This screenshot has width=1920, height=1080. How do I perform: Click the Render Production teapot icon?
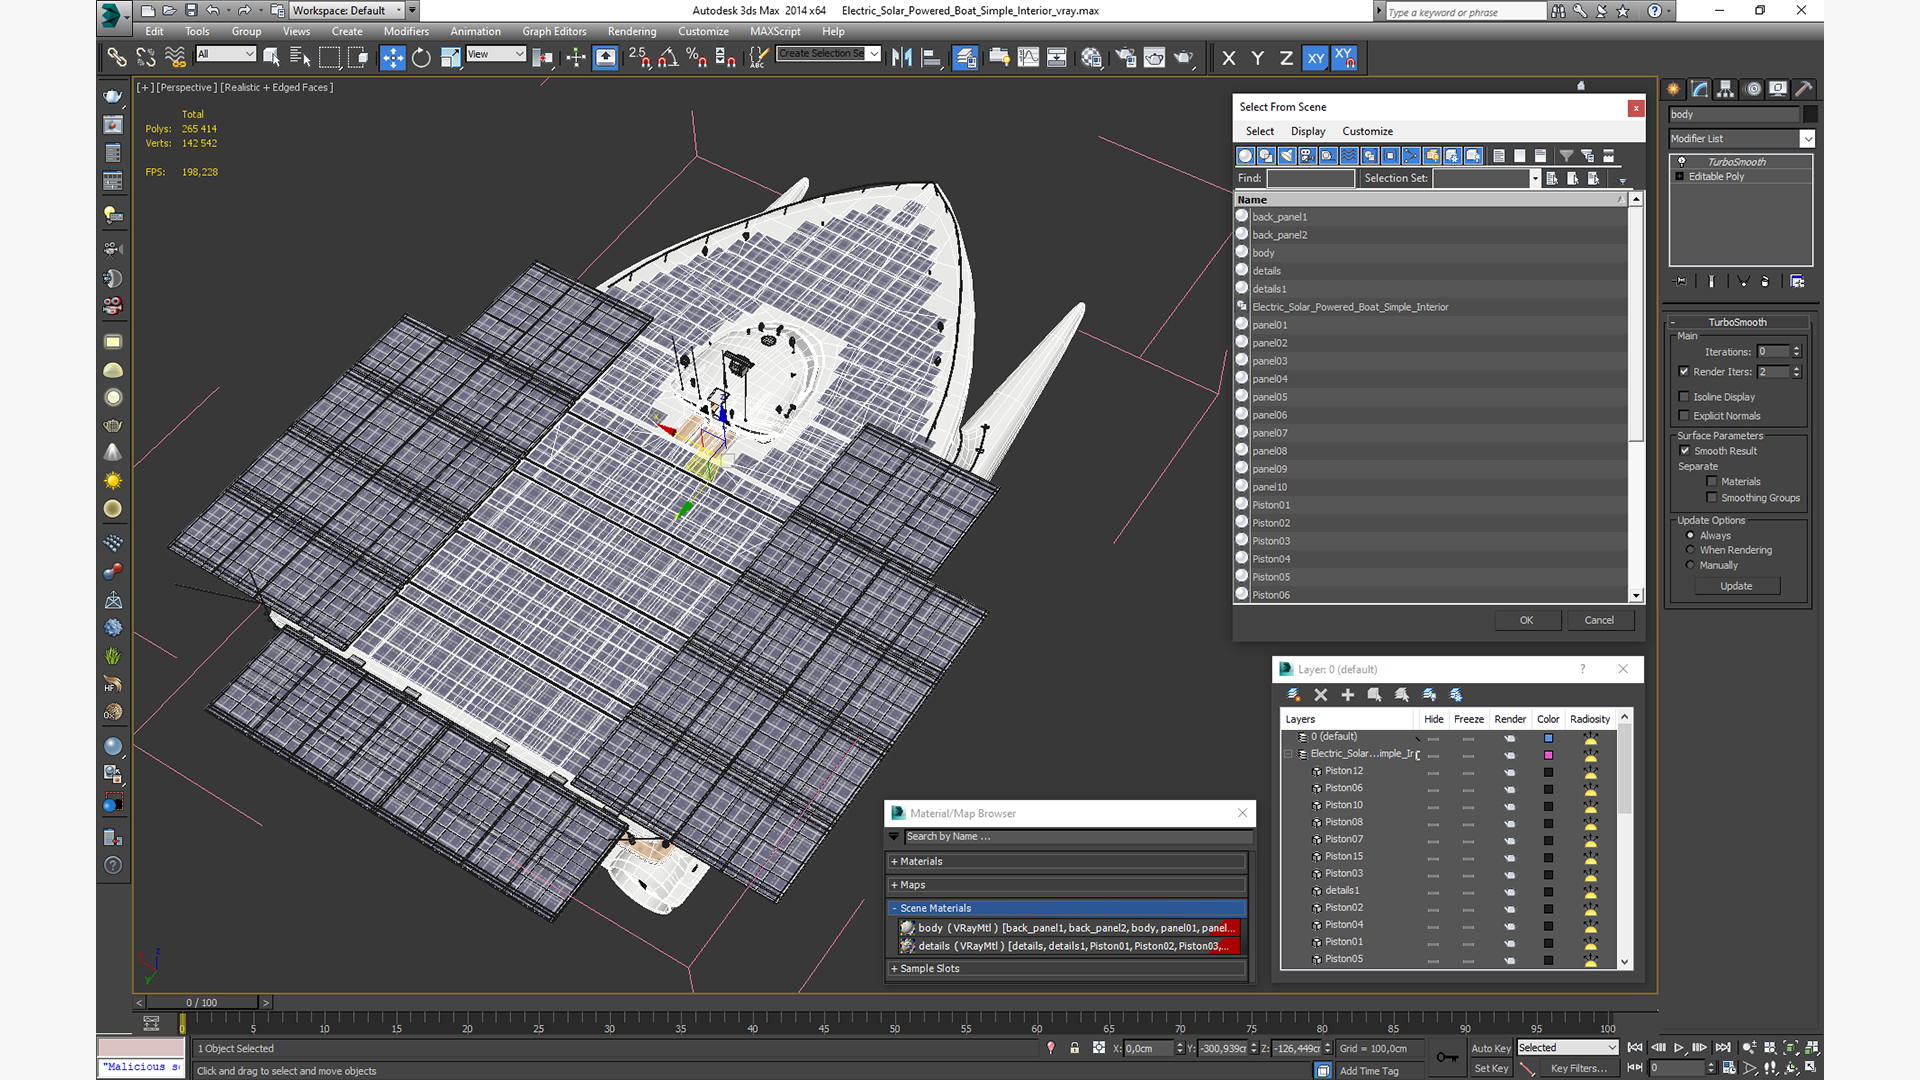1183,58
